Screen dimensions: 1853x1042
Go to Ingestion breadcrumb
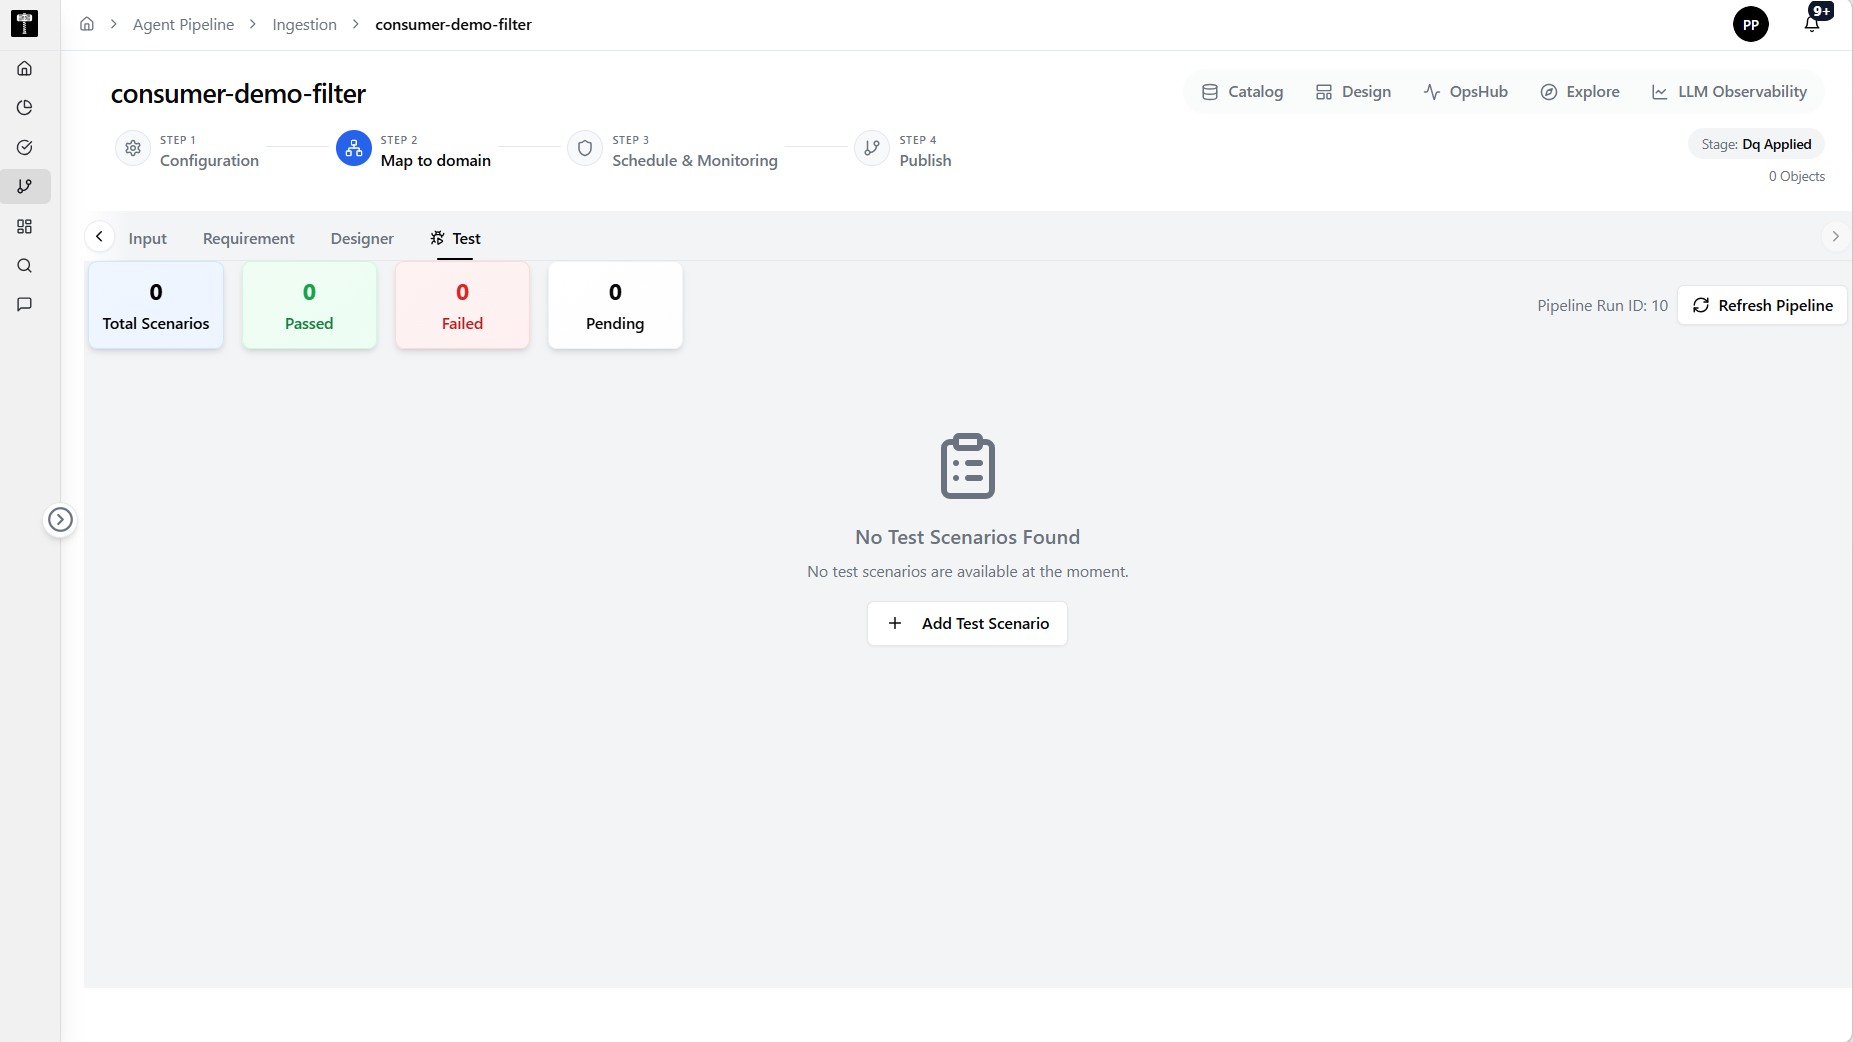tap(304, 24)
